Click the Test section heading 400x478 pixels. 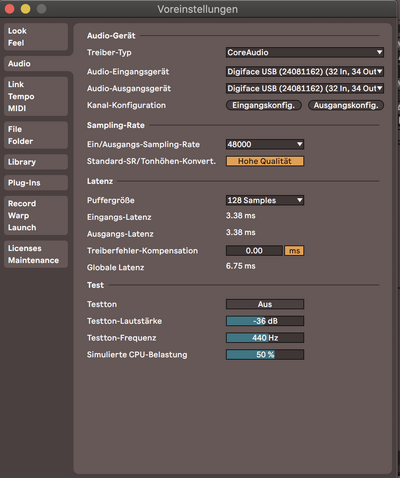click(95, 285)
